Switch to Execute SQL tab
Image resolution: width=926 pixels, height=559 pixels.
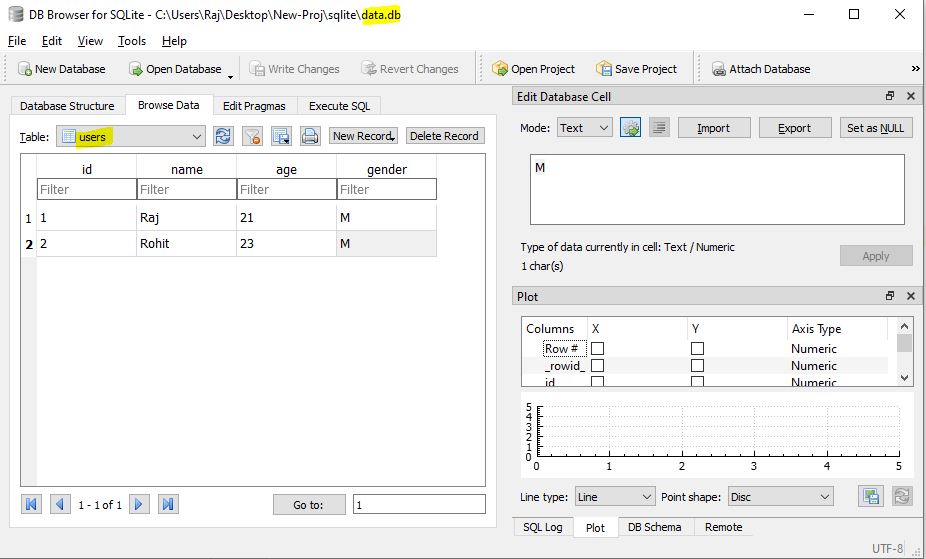(339, 106)
